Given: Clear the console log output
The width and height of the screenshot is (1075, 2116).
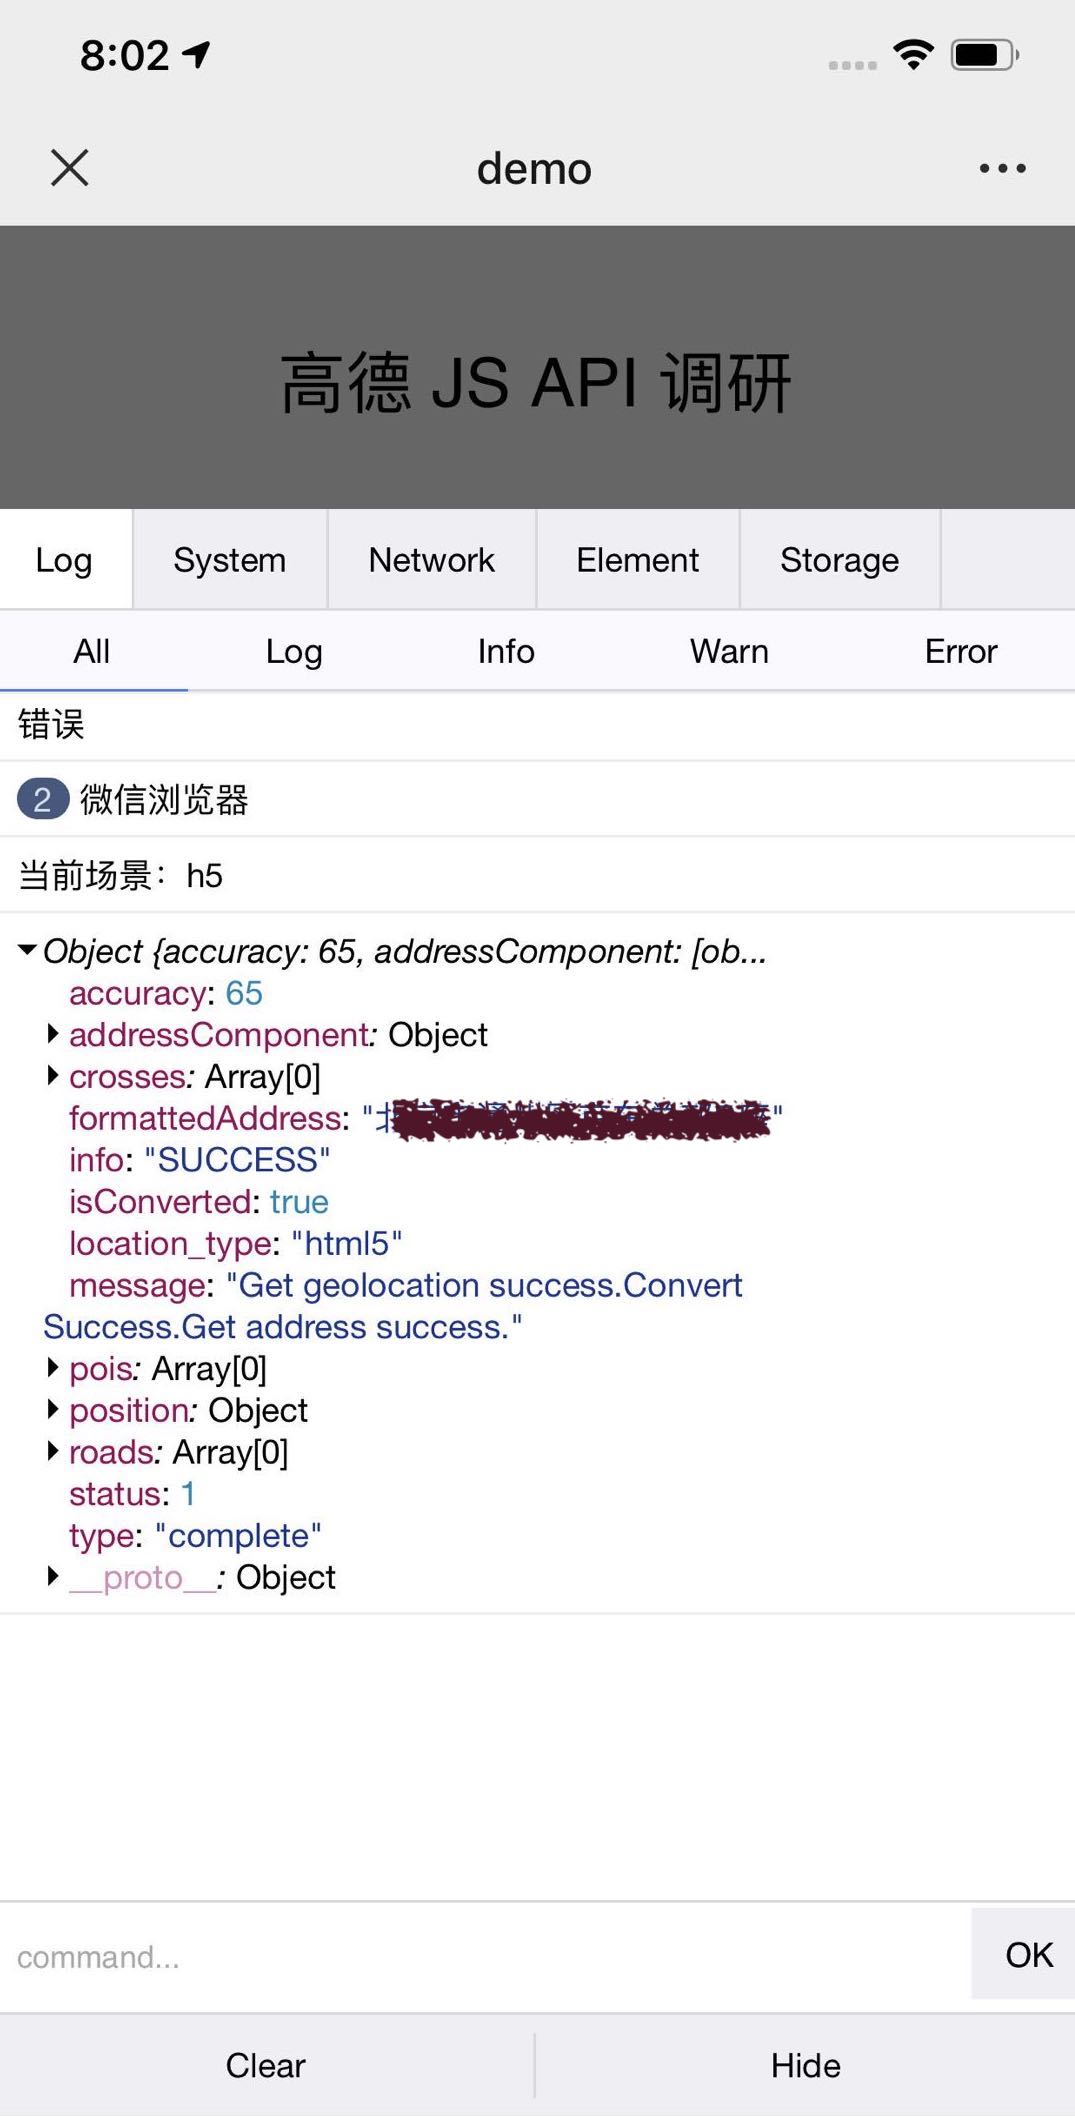Looking at the screenshot, I should pyautogui.click(x=265, y=2065).
